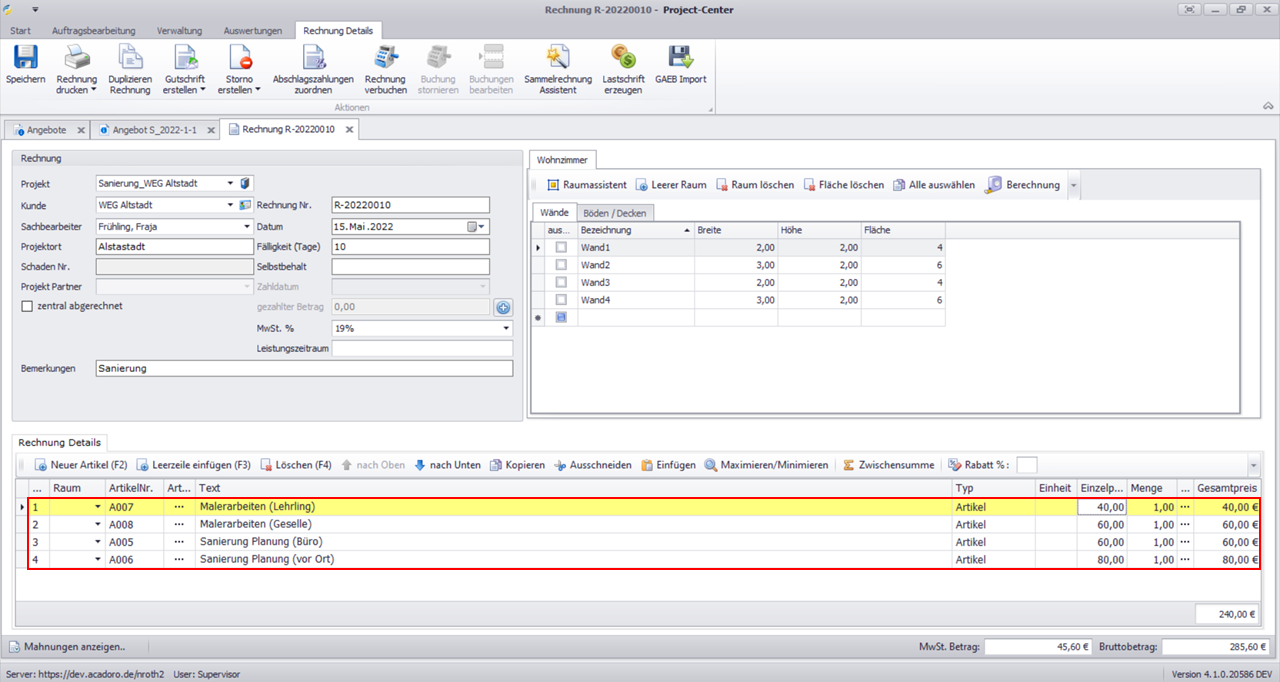Open the Datum calendar dropdown
Screen dimensions: 1280x682
tap(481, 227)
